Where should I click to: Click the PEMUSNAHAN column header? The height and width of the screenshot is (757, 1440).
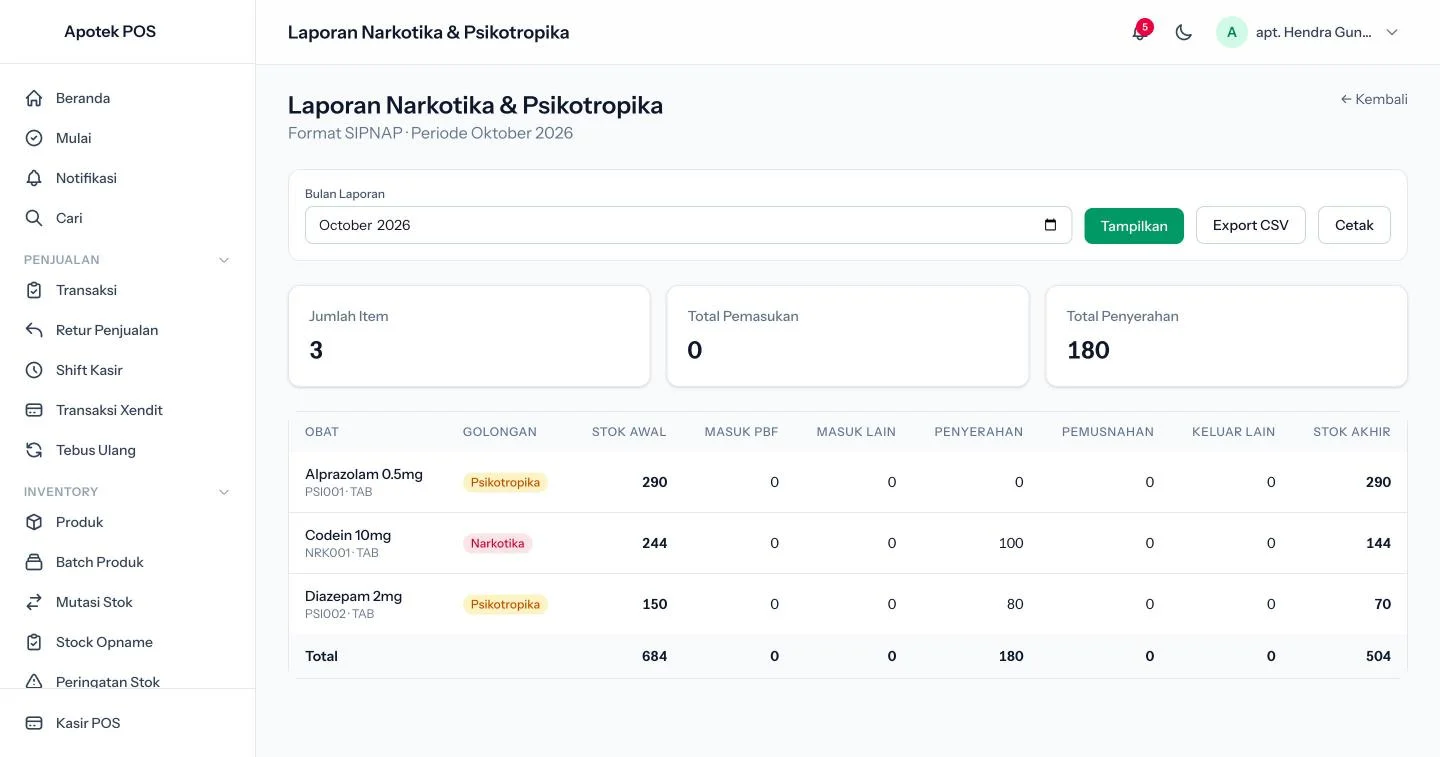click(1108, 432)
